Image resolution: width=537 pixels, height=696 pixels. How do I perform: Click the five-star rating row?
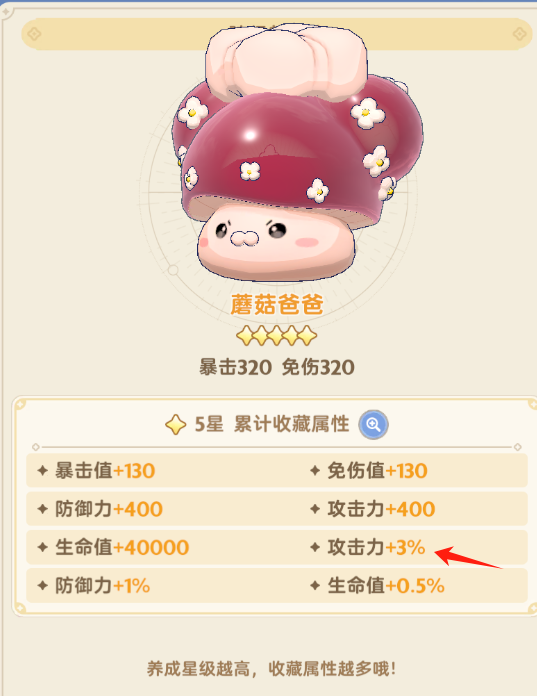[x=276, y=336]
